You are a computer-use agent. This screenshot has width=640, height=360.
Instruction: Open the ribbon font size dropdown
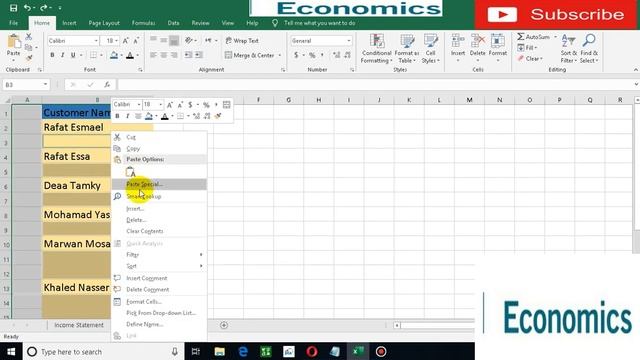click(x=116, y=41)
